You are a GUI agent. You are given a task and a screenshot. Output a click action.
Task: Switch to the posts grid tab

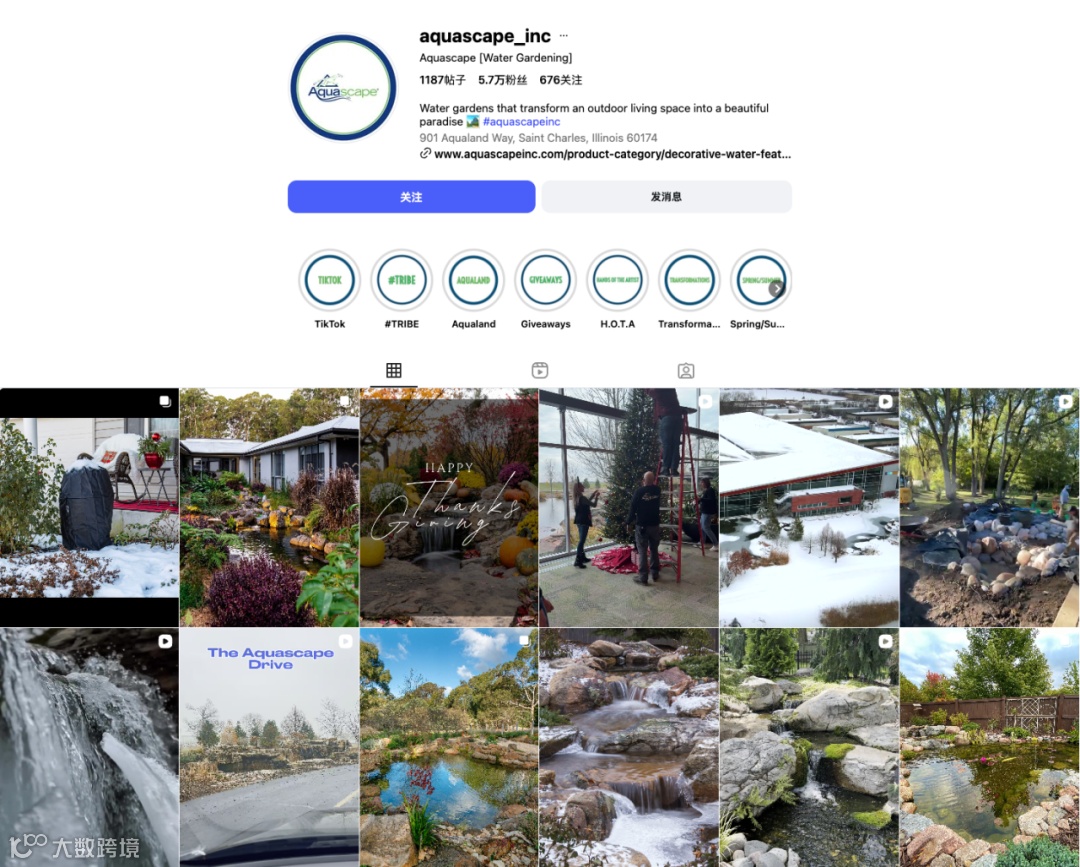393,370
